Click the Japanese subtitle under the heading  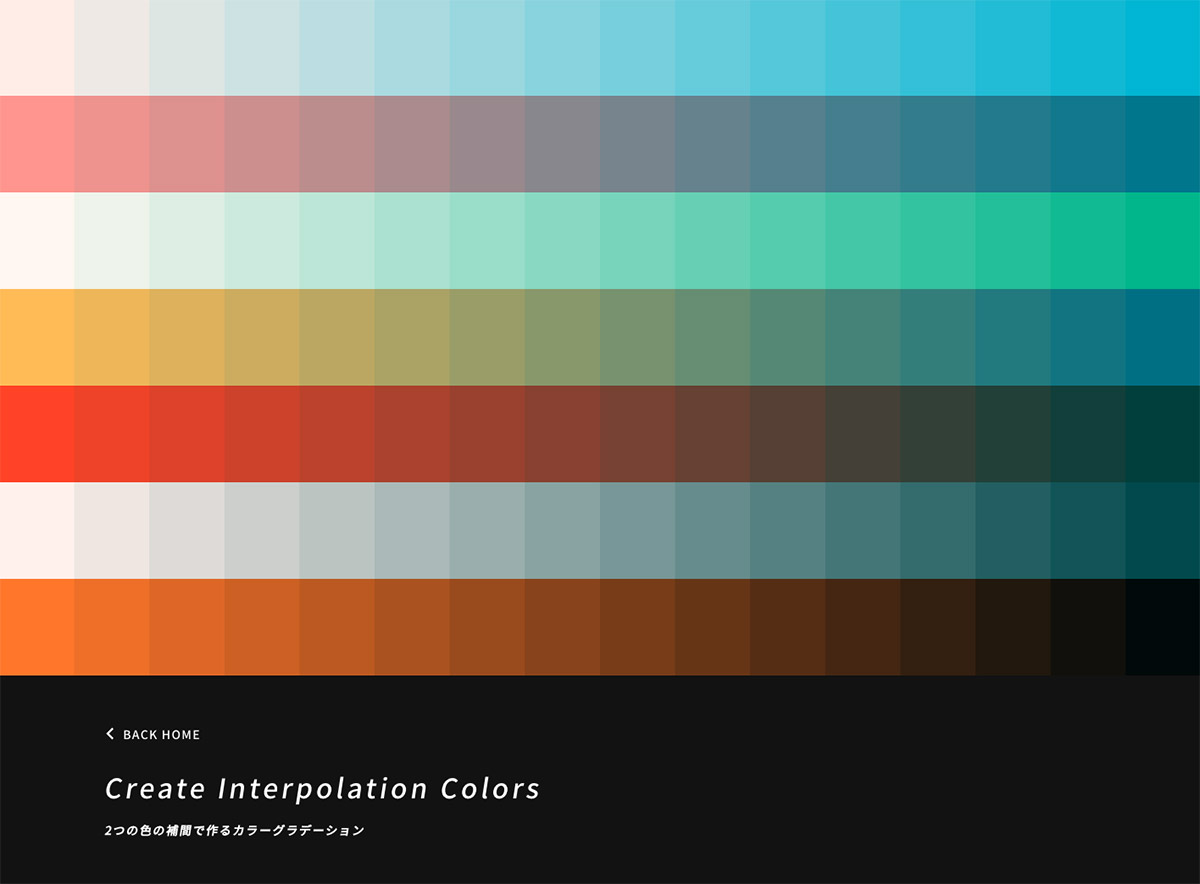pos(234,831)
